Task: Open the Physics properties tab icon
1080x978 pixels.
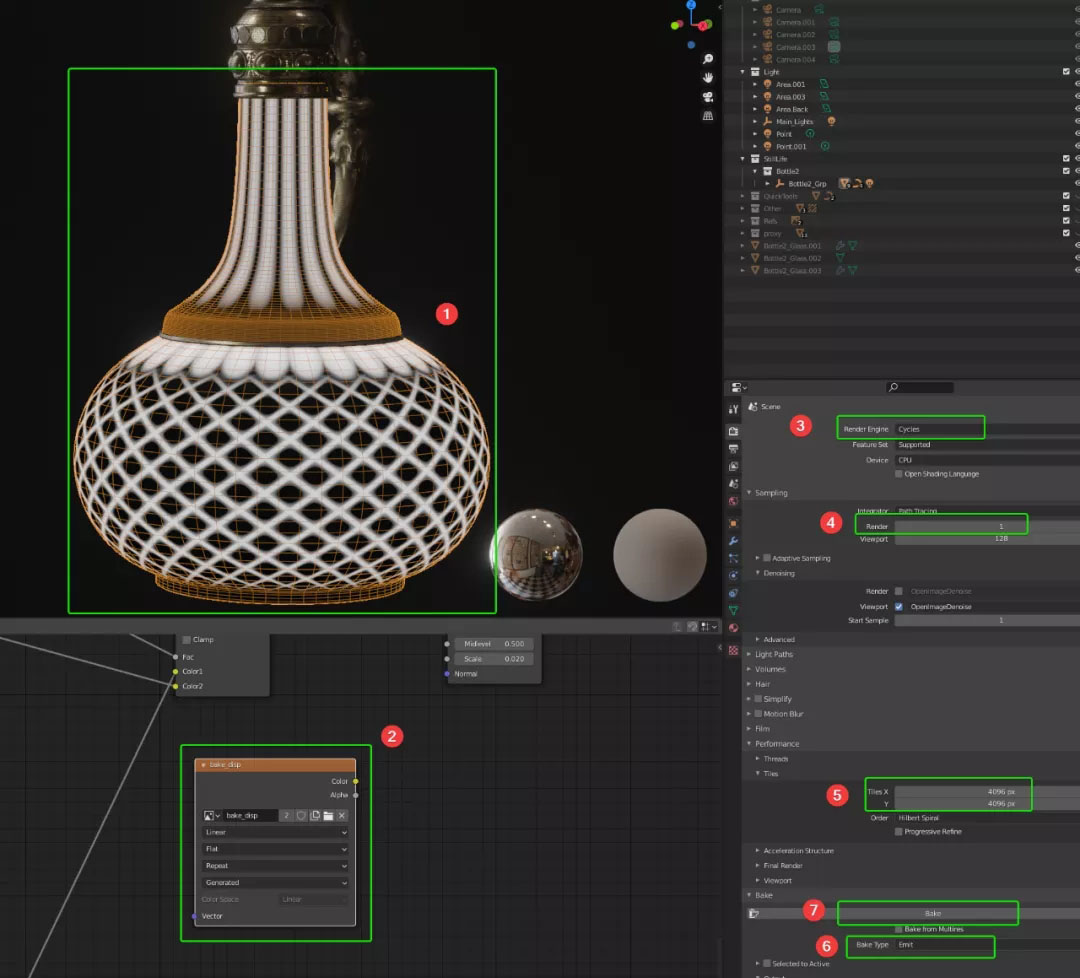Action: (734, 575)
